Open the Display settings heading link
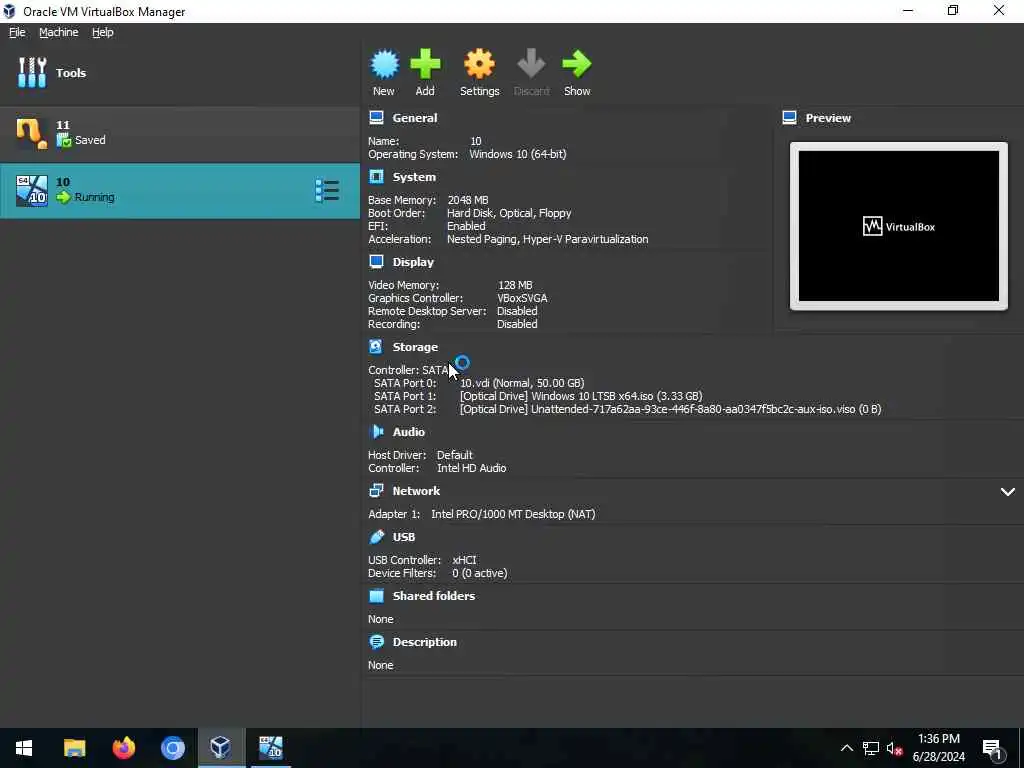This screenshot has width=1024, height=768. [x=413, y=262]
